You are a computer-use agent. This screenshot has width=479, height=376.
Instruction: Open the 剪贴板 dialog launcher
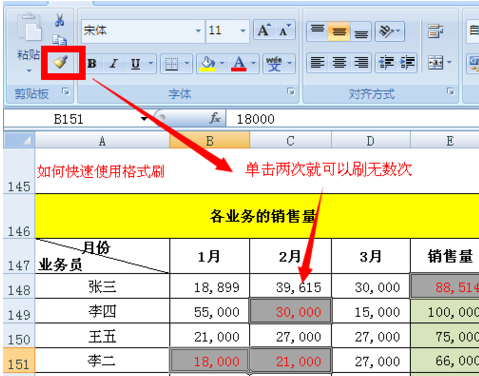pyautogui.click(x=66, y=91)
